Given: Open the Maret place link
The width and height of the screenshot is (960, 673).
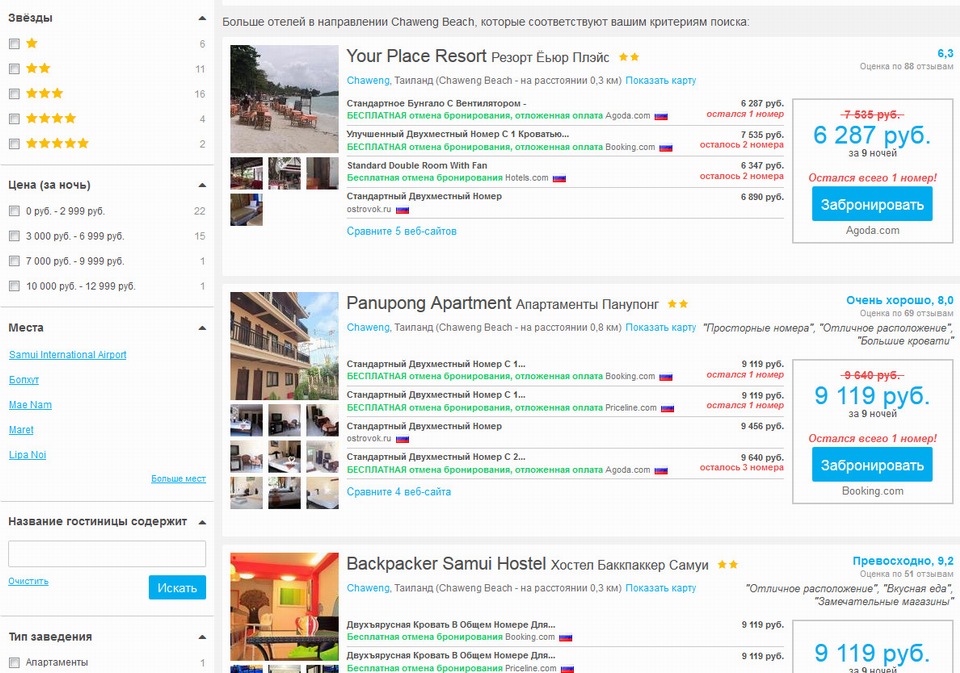Looking at the screenshot, I should tap(21, 430).
